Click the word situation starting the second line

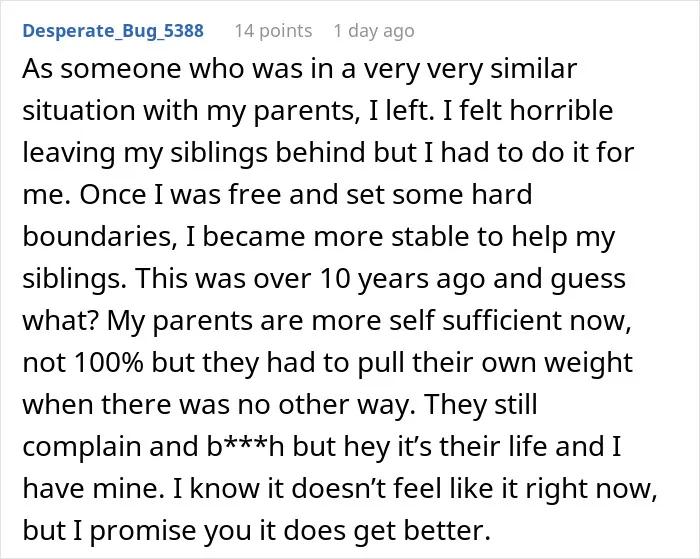click(79, 110)
